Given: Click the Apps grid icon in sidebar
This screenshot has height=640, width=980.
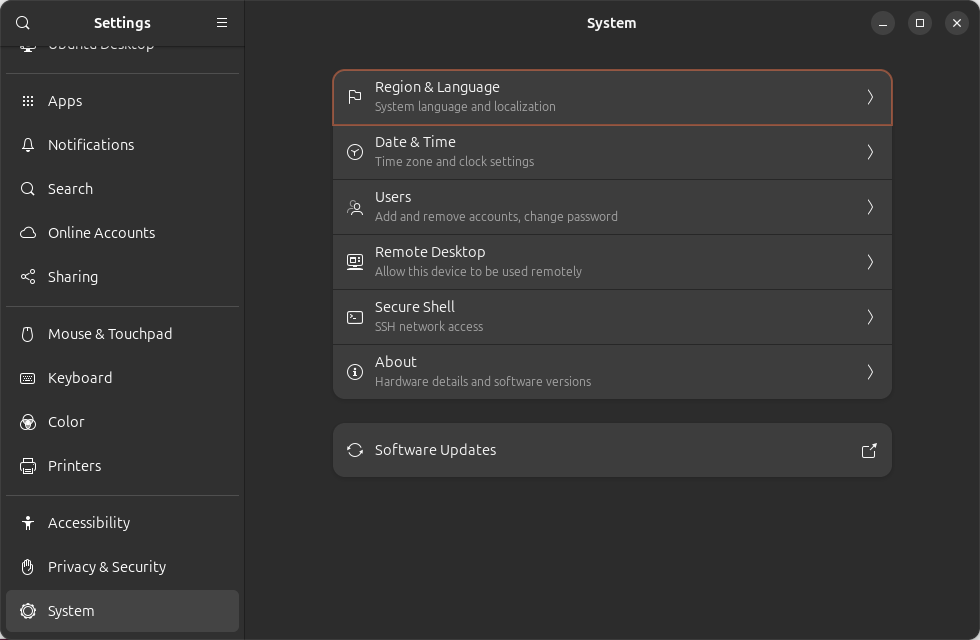Looking at the screenshot, I should pos(28,101).
